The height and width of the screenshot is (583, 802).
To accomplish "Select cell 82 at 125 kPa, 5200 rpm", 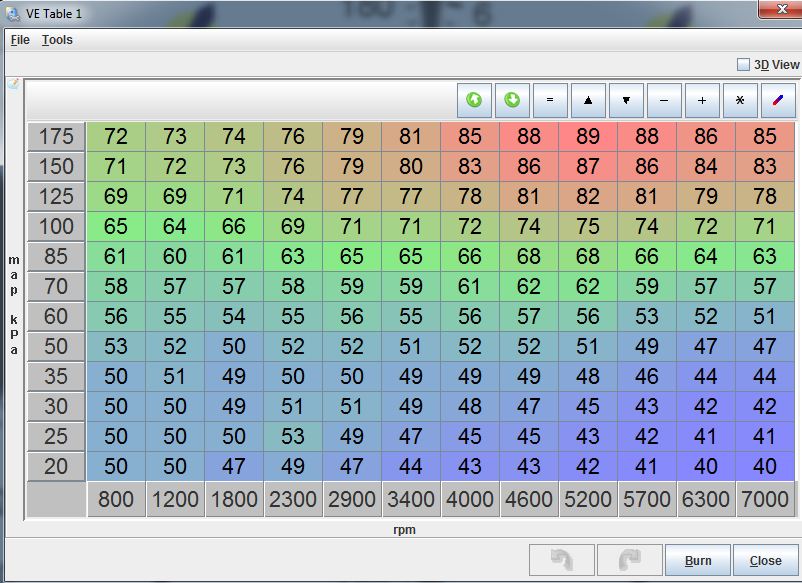I will point(588,196).
